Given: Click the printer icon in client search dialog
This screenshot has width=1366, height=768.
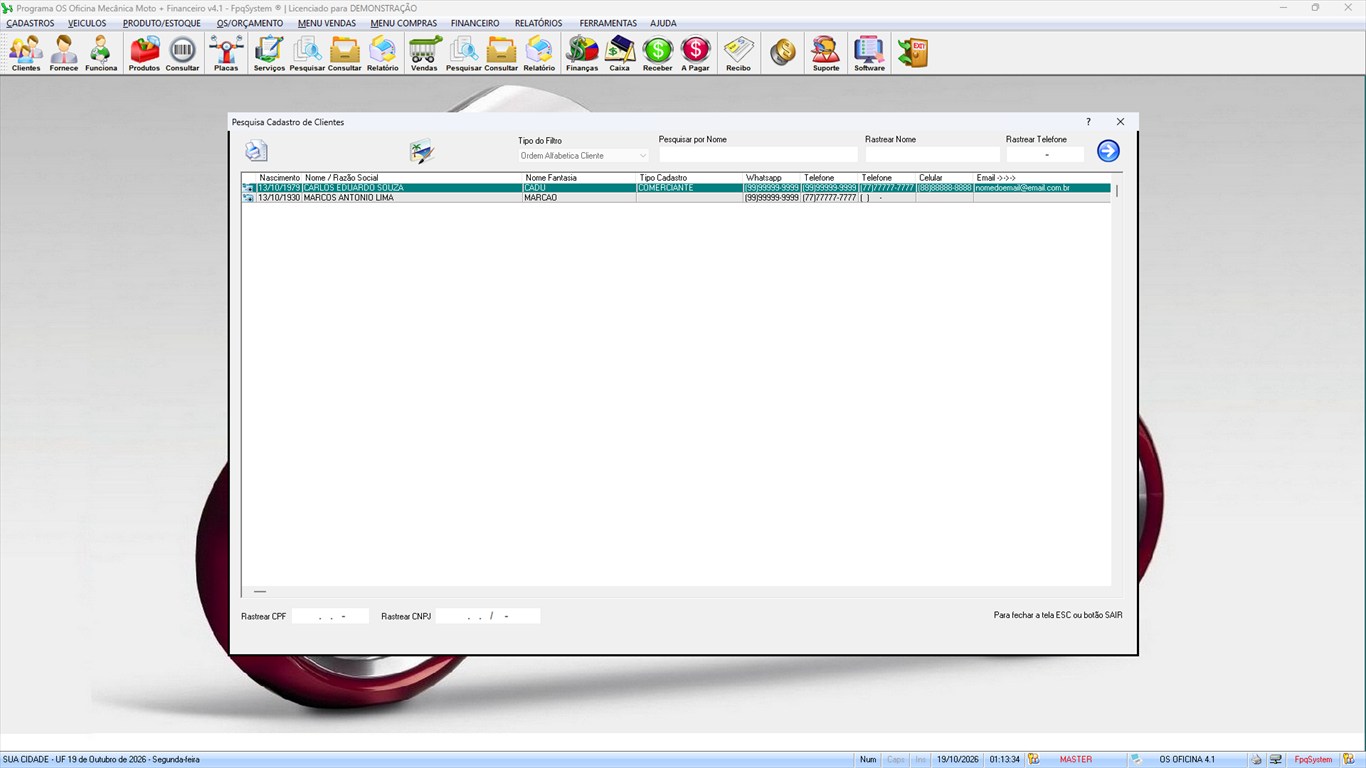Looking at the screenshot, I should (257, 151).
